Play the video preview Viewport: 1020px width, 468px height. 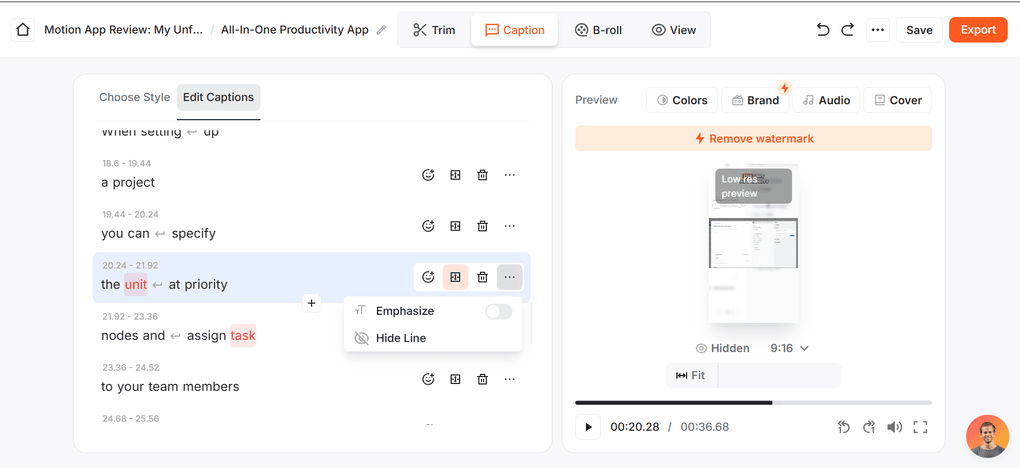point(588,427)
